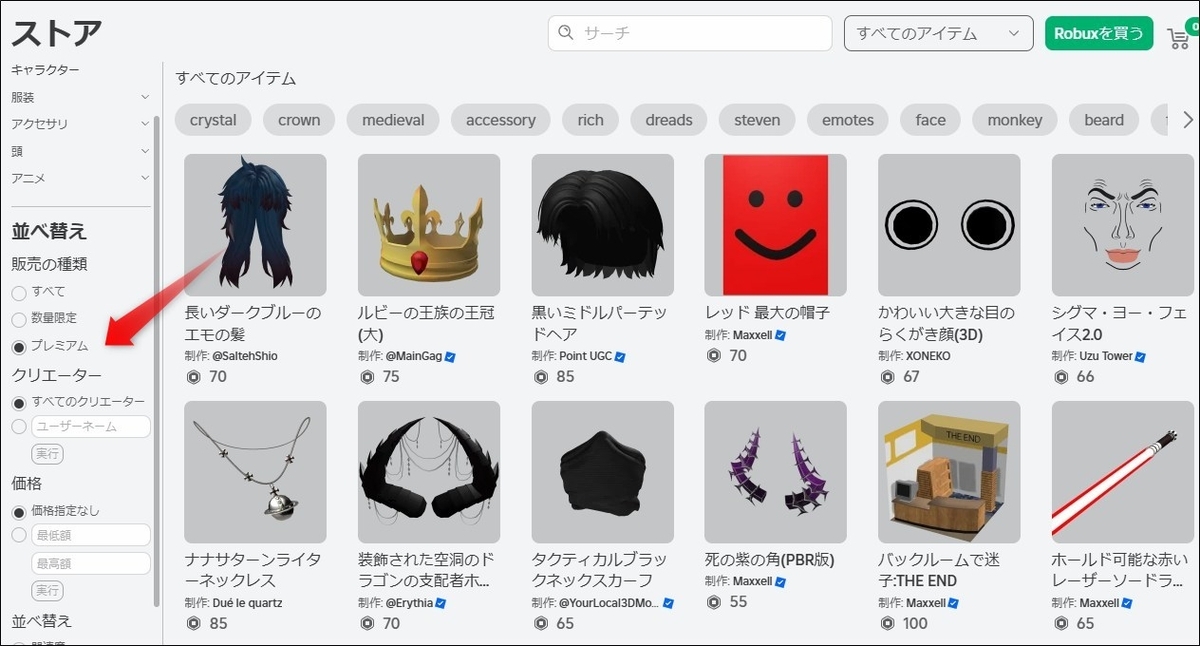This screenshot has width=1200, height=646.
Task: Open すべてのアイテム category dropdown
Action: click(938, 33)
